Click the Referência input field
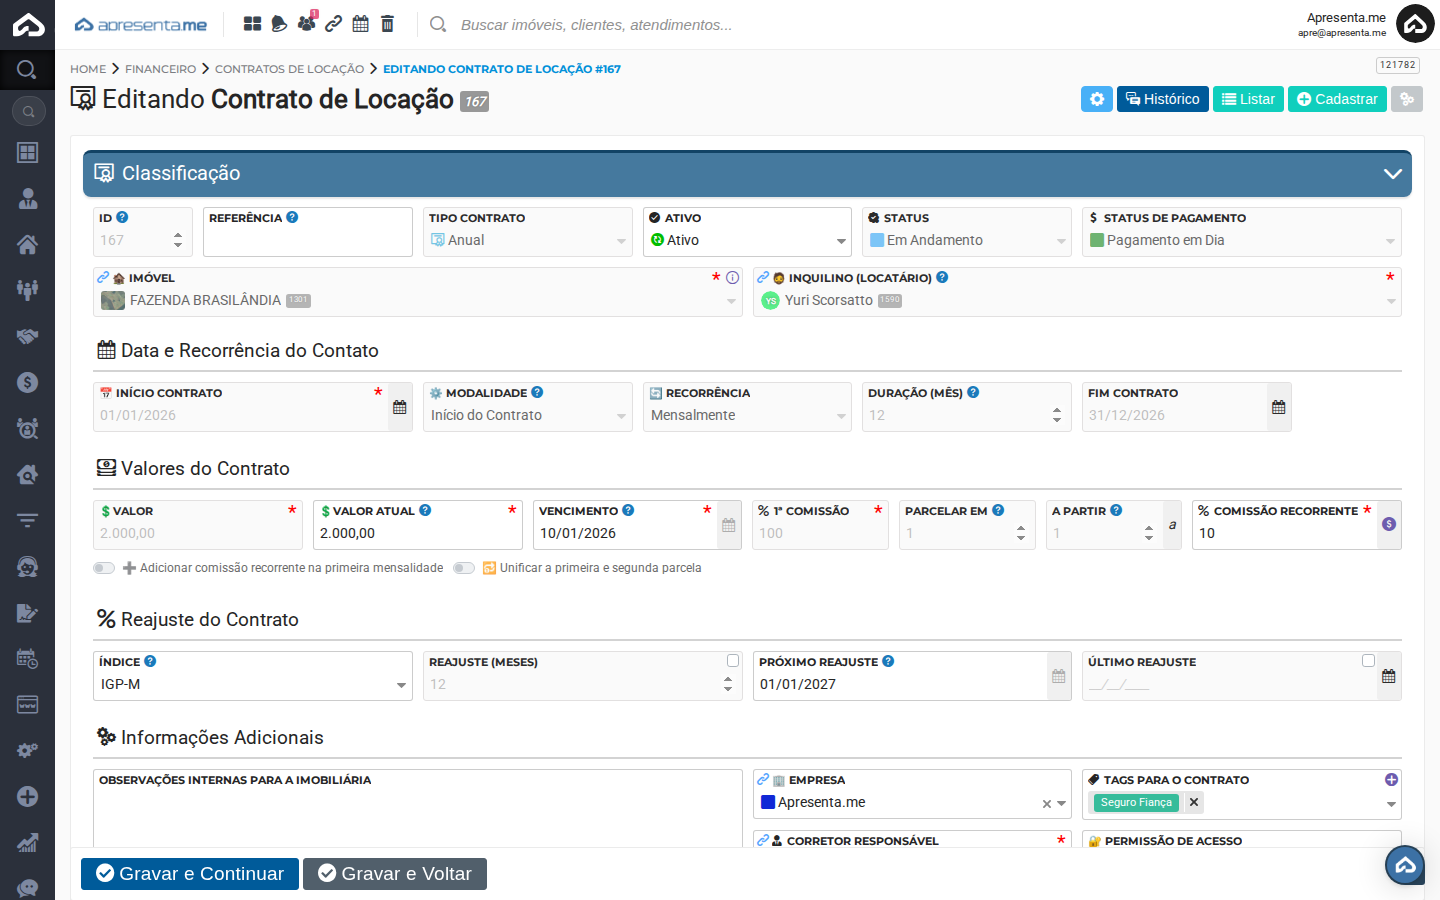The height and width of the screenshot is (900, 1440). click(x=307, y=241)
